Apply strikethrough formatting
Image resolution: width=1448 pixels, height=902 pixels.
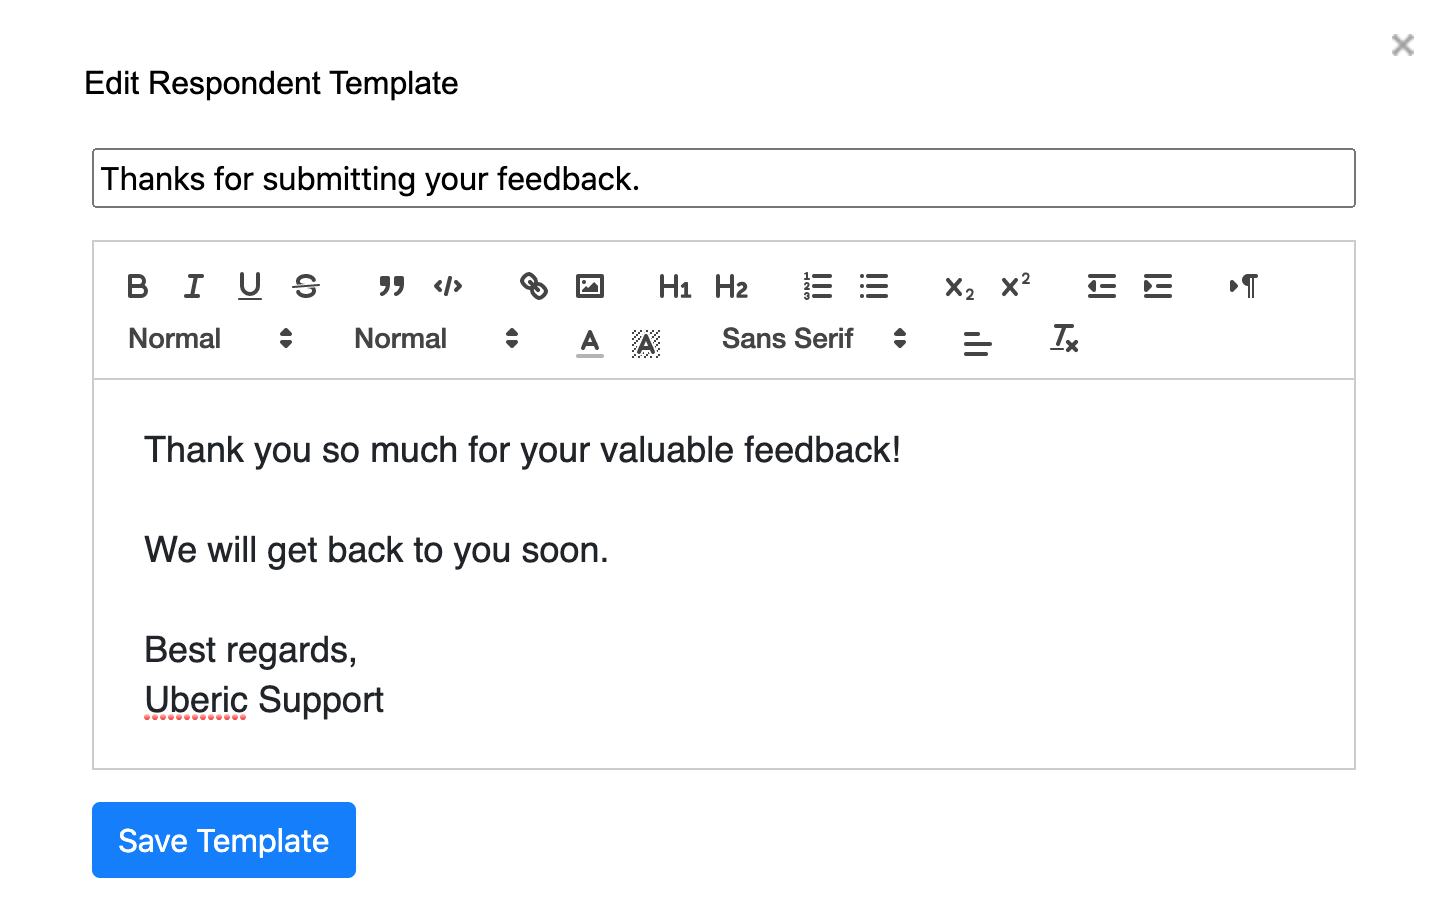tap(306, 287)
